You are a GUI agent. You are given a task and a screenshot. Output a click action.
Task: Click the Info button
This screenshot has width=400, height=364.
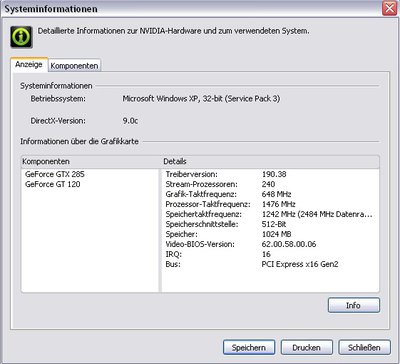(354, 305)
